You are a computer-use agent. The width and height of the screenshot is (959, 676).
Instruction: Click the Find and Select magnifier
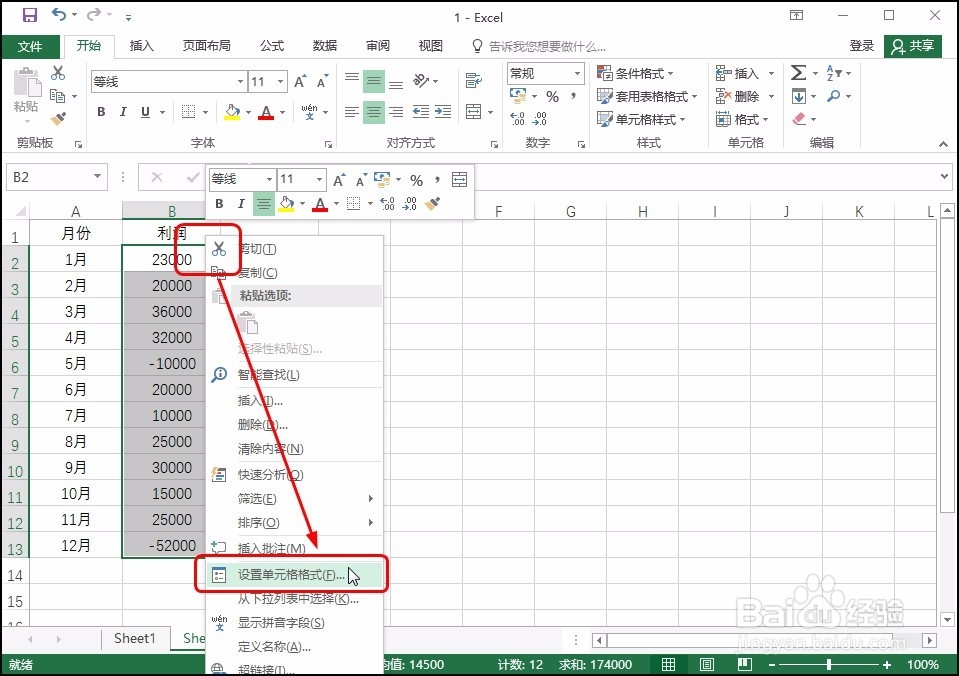point(833,96)
